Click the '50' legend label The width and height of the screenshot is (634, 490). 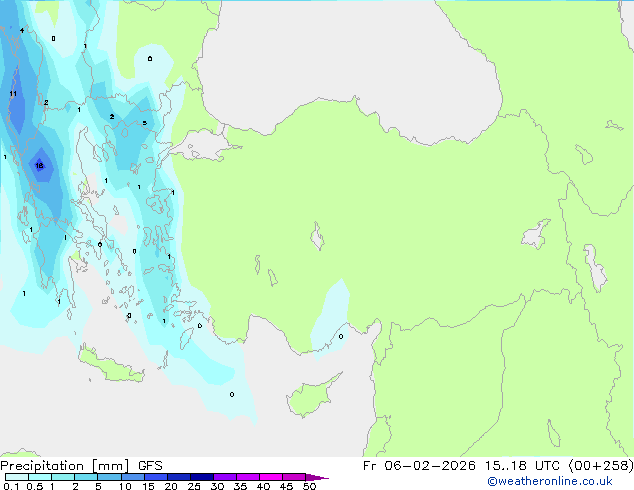[309, 486]
